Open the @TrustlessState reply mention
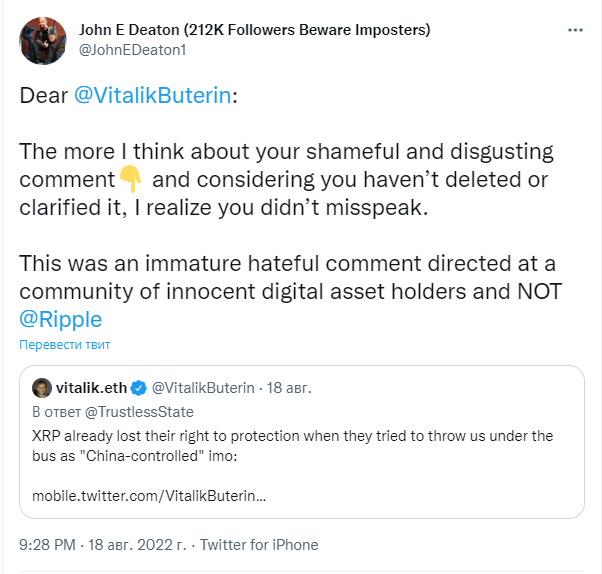The width and height of the screenshot is (602, 574). 139,412
